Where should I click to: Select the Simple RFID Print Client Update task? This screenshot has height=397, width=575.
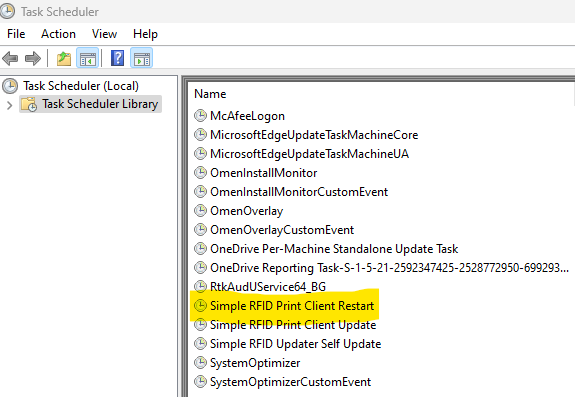[x=293, y=325]
